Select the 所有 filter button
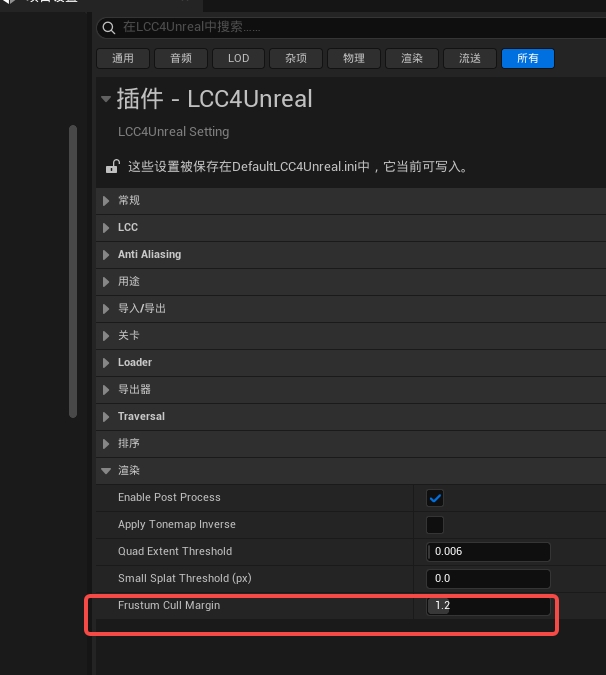The height and width of the screenshot is (675, 606). coord(528,59)
